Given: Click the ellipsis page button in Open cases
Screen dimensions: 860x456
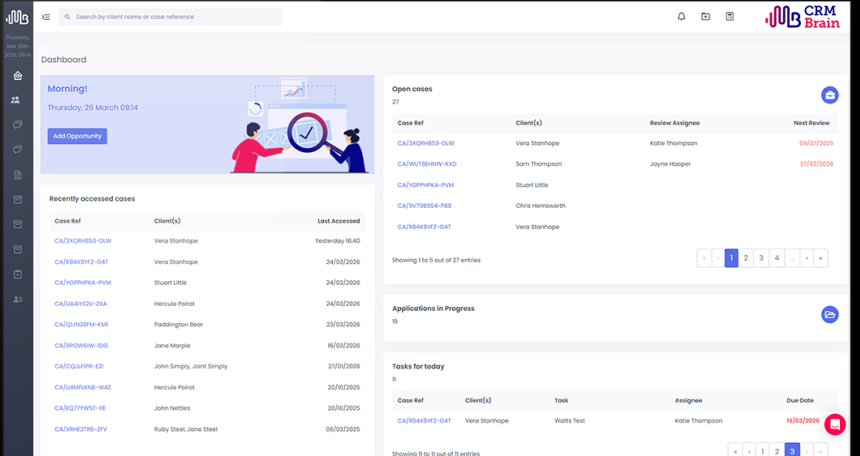Looking at the screenshot, I should (x=792, y=258).
